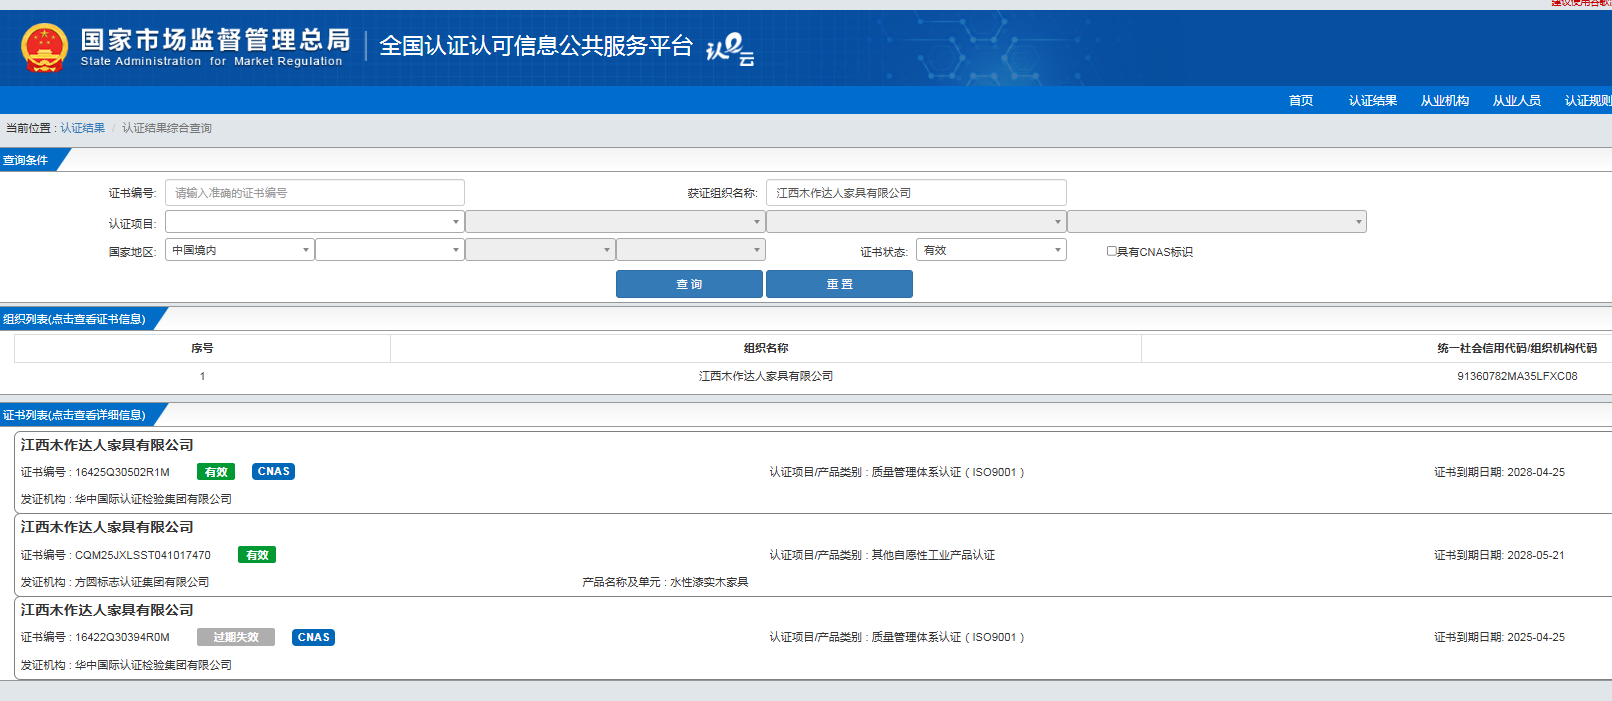The width and height of the screenshot is (1612, 701).
Task: Click the 获证组织名称 input field
Action: 916,193
